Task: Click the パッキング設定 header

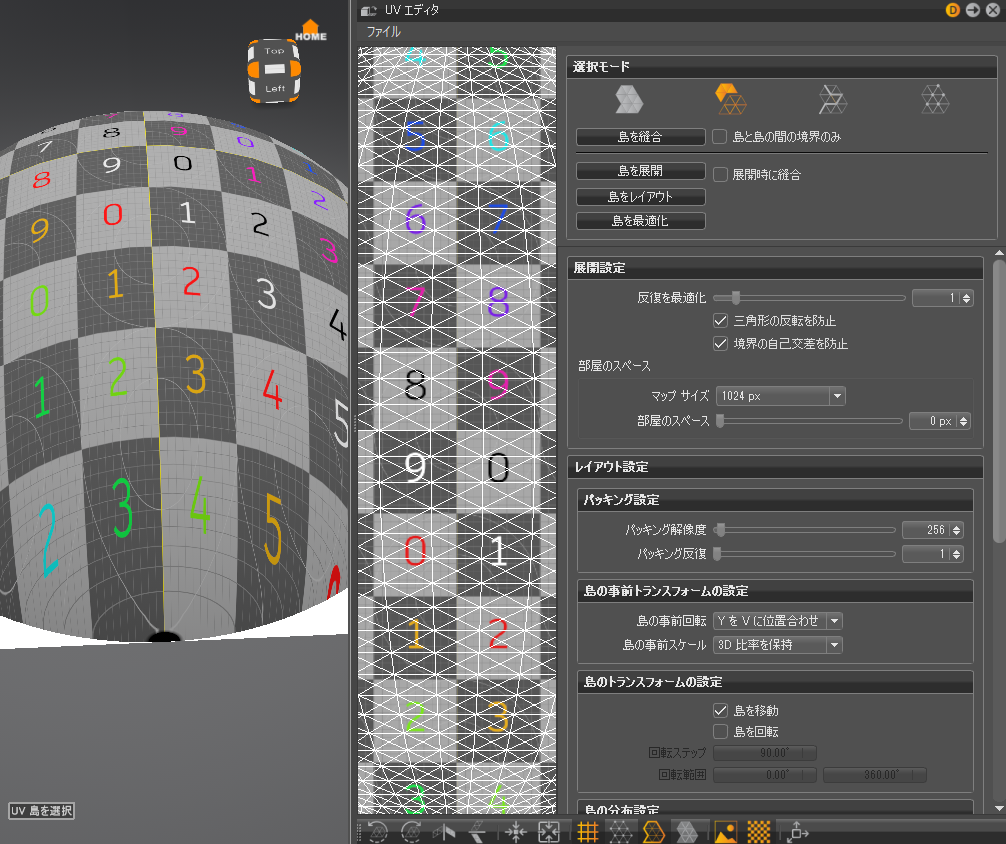Action: 775,500
